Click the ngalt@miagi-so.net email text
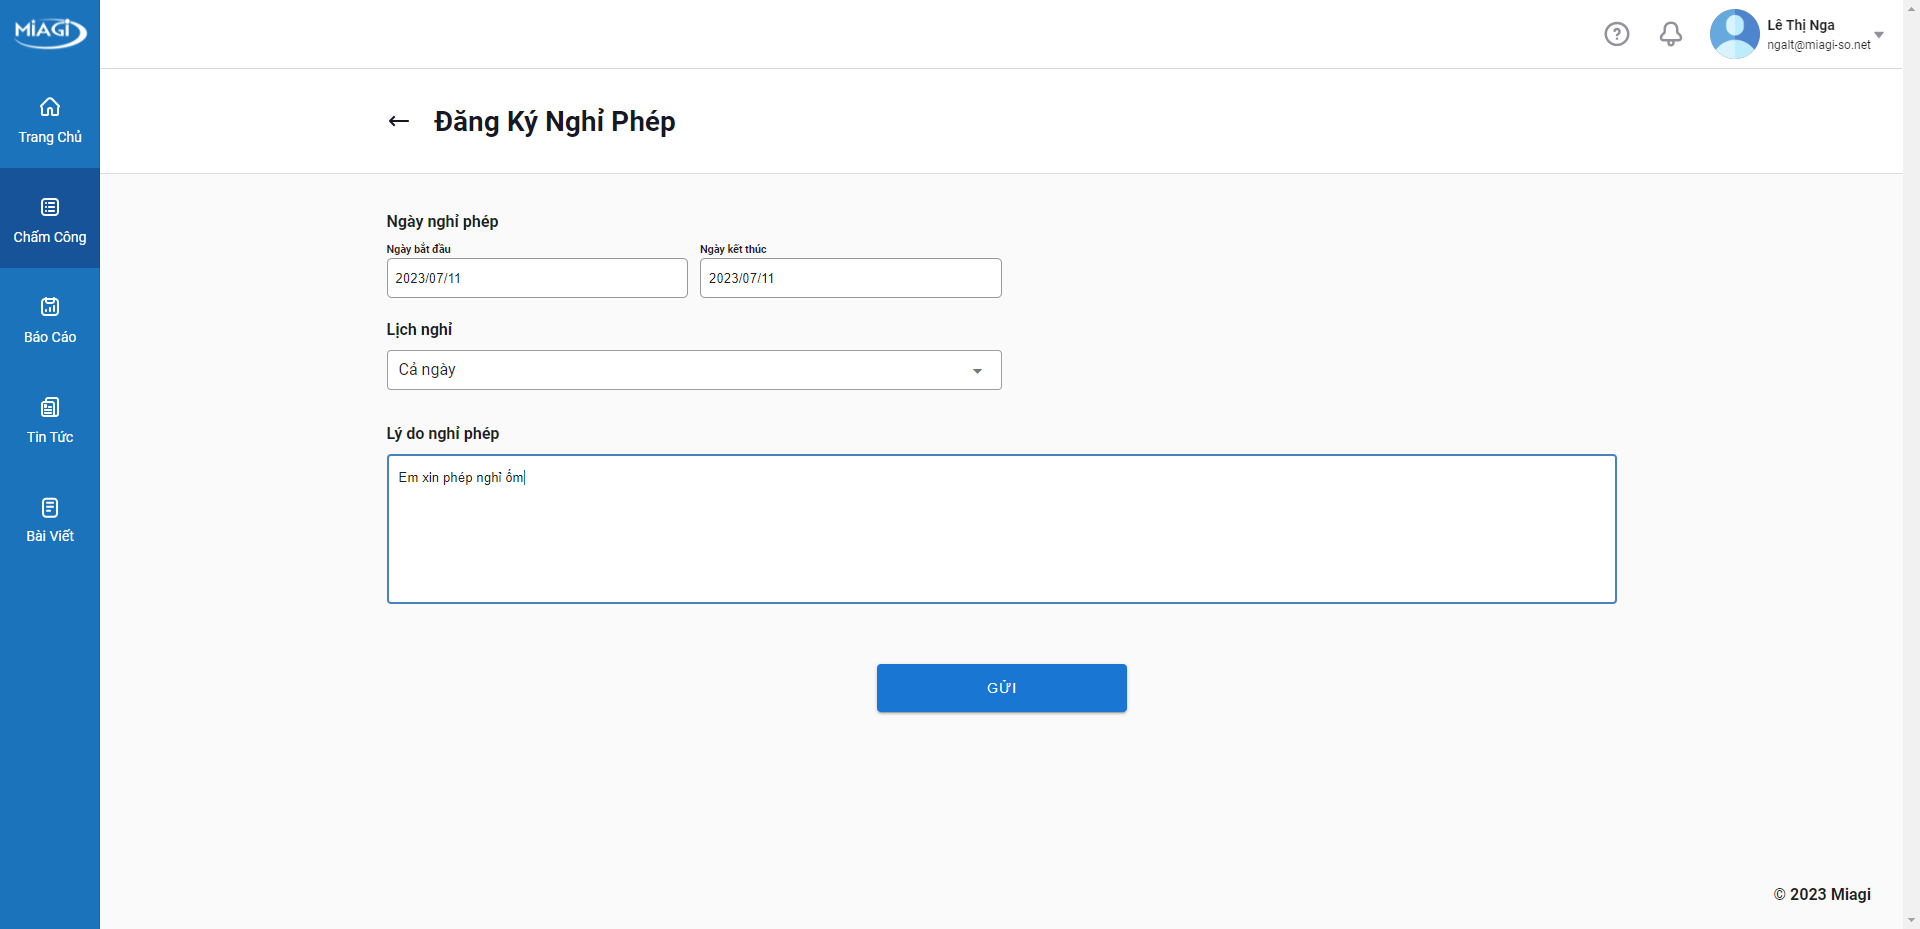Screen dimensions: 1920x929 [1818, 45]
